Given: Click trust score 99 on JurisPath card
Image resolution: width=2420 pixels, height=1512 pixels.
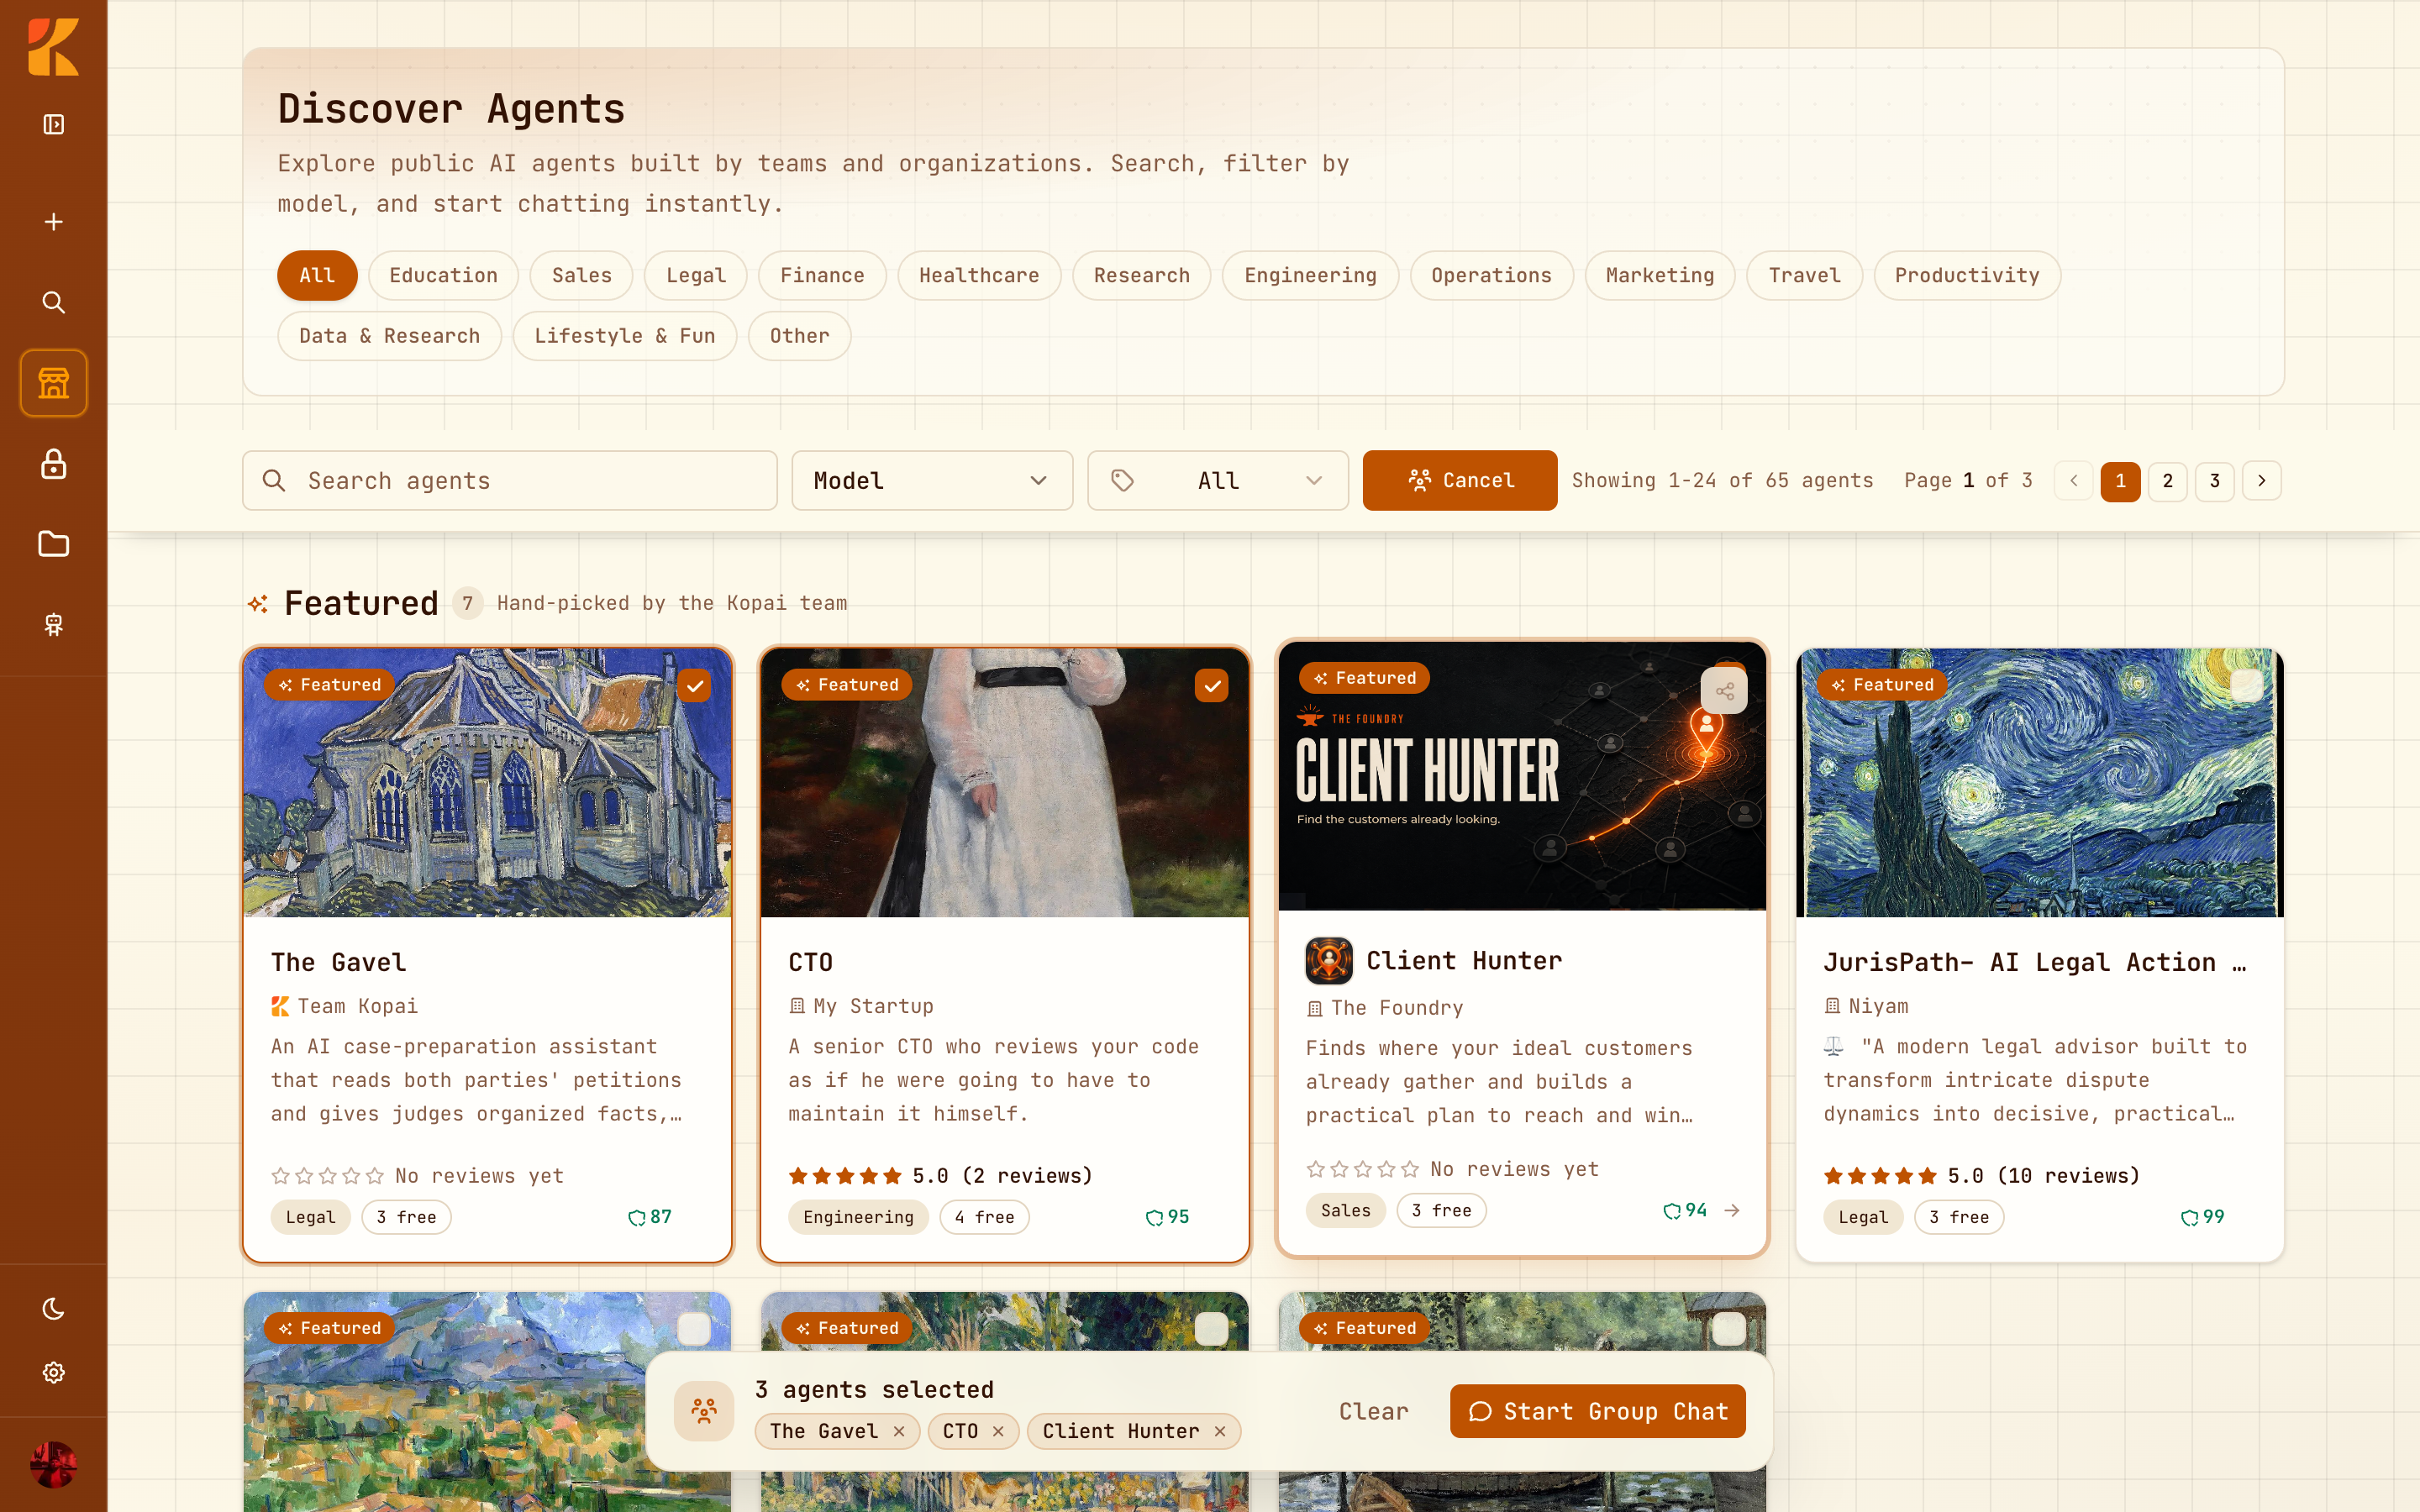Looking at the screenshot, I should [2202, 1217].
